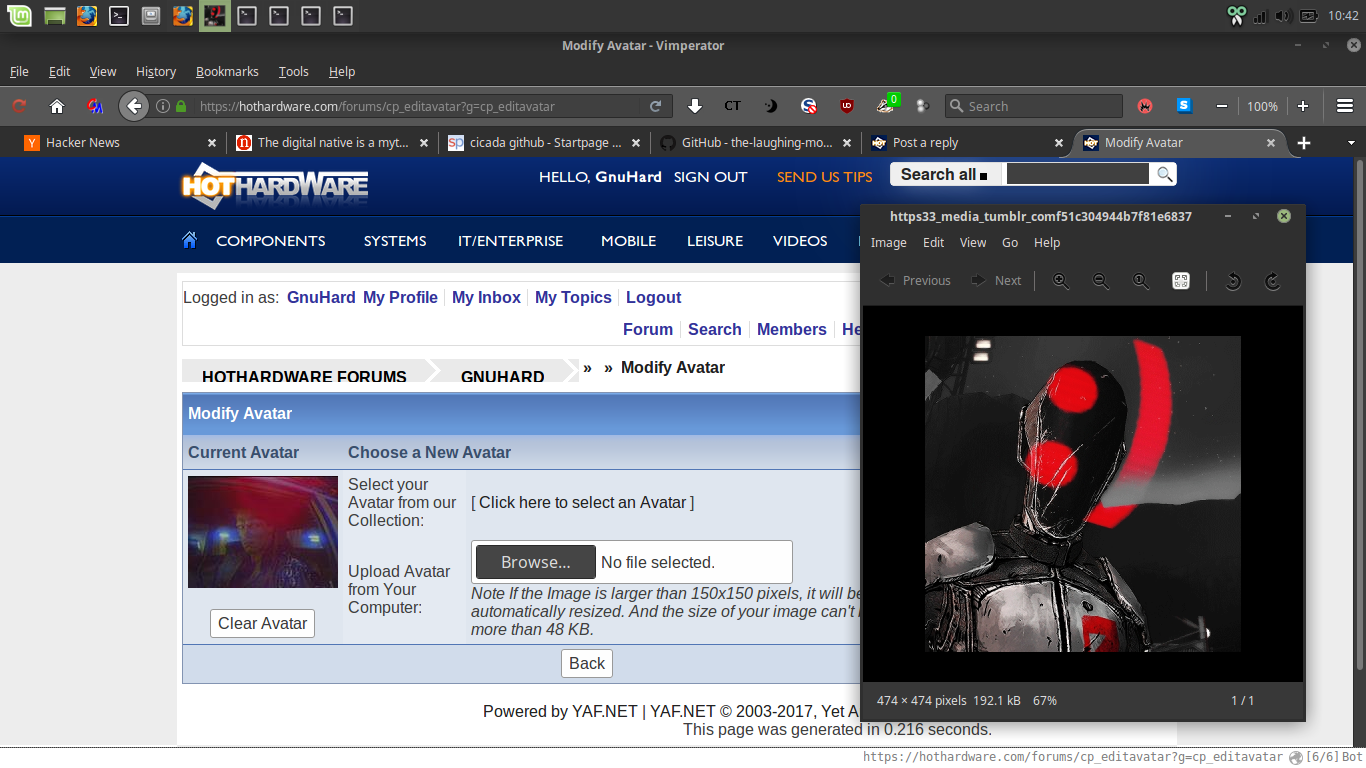
Task: Click the site search magnifier icon
Action: (1164, 174)
